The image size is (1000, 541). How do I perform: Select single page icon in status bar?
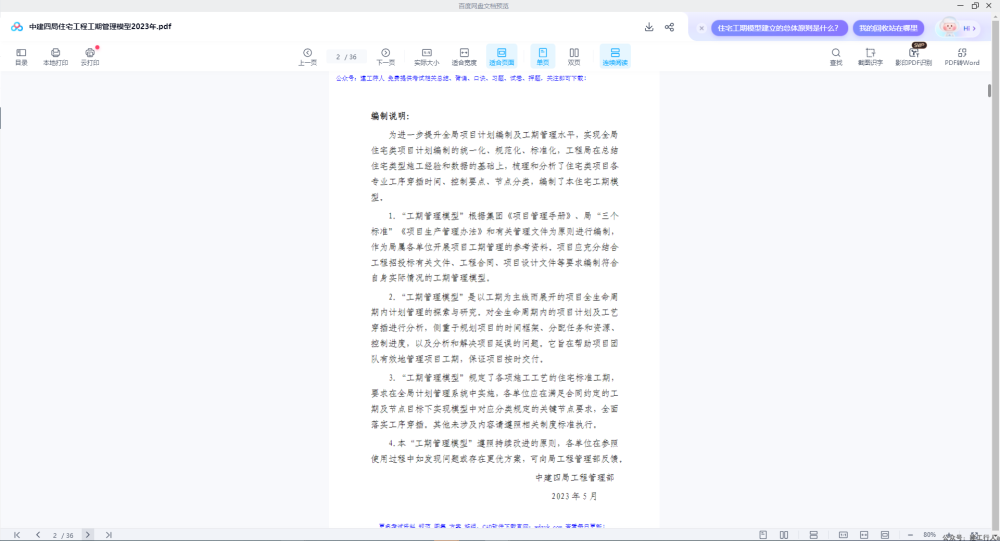coord(763,535)
